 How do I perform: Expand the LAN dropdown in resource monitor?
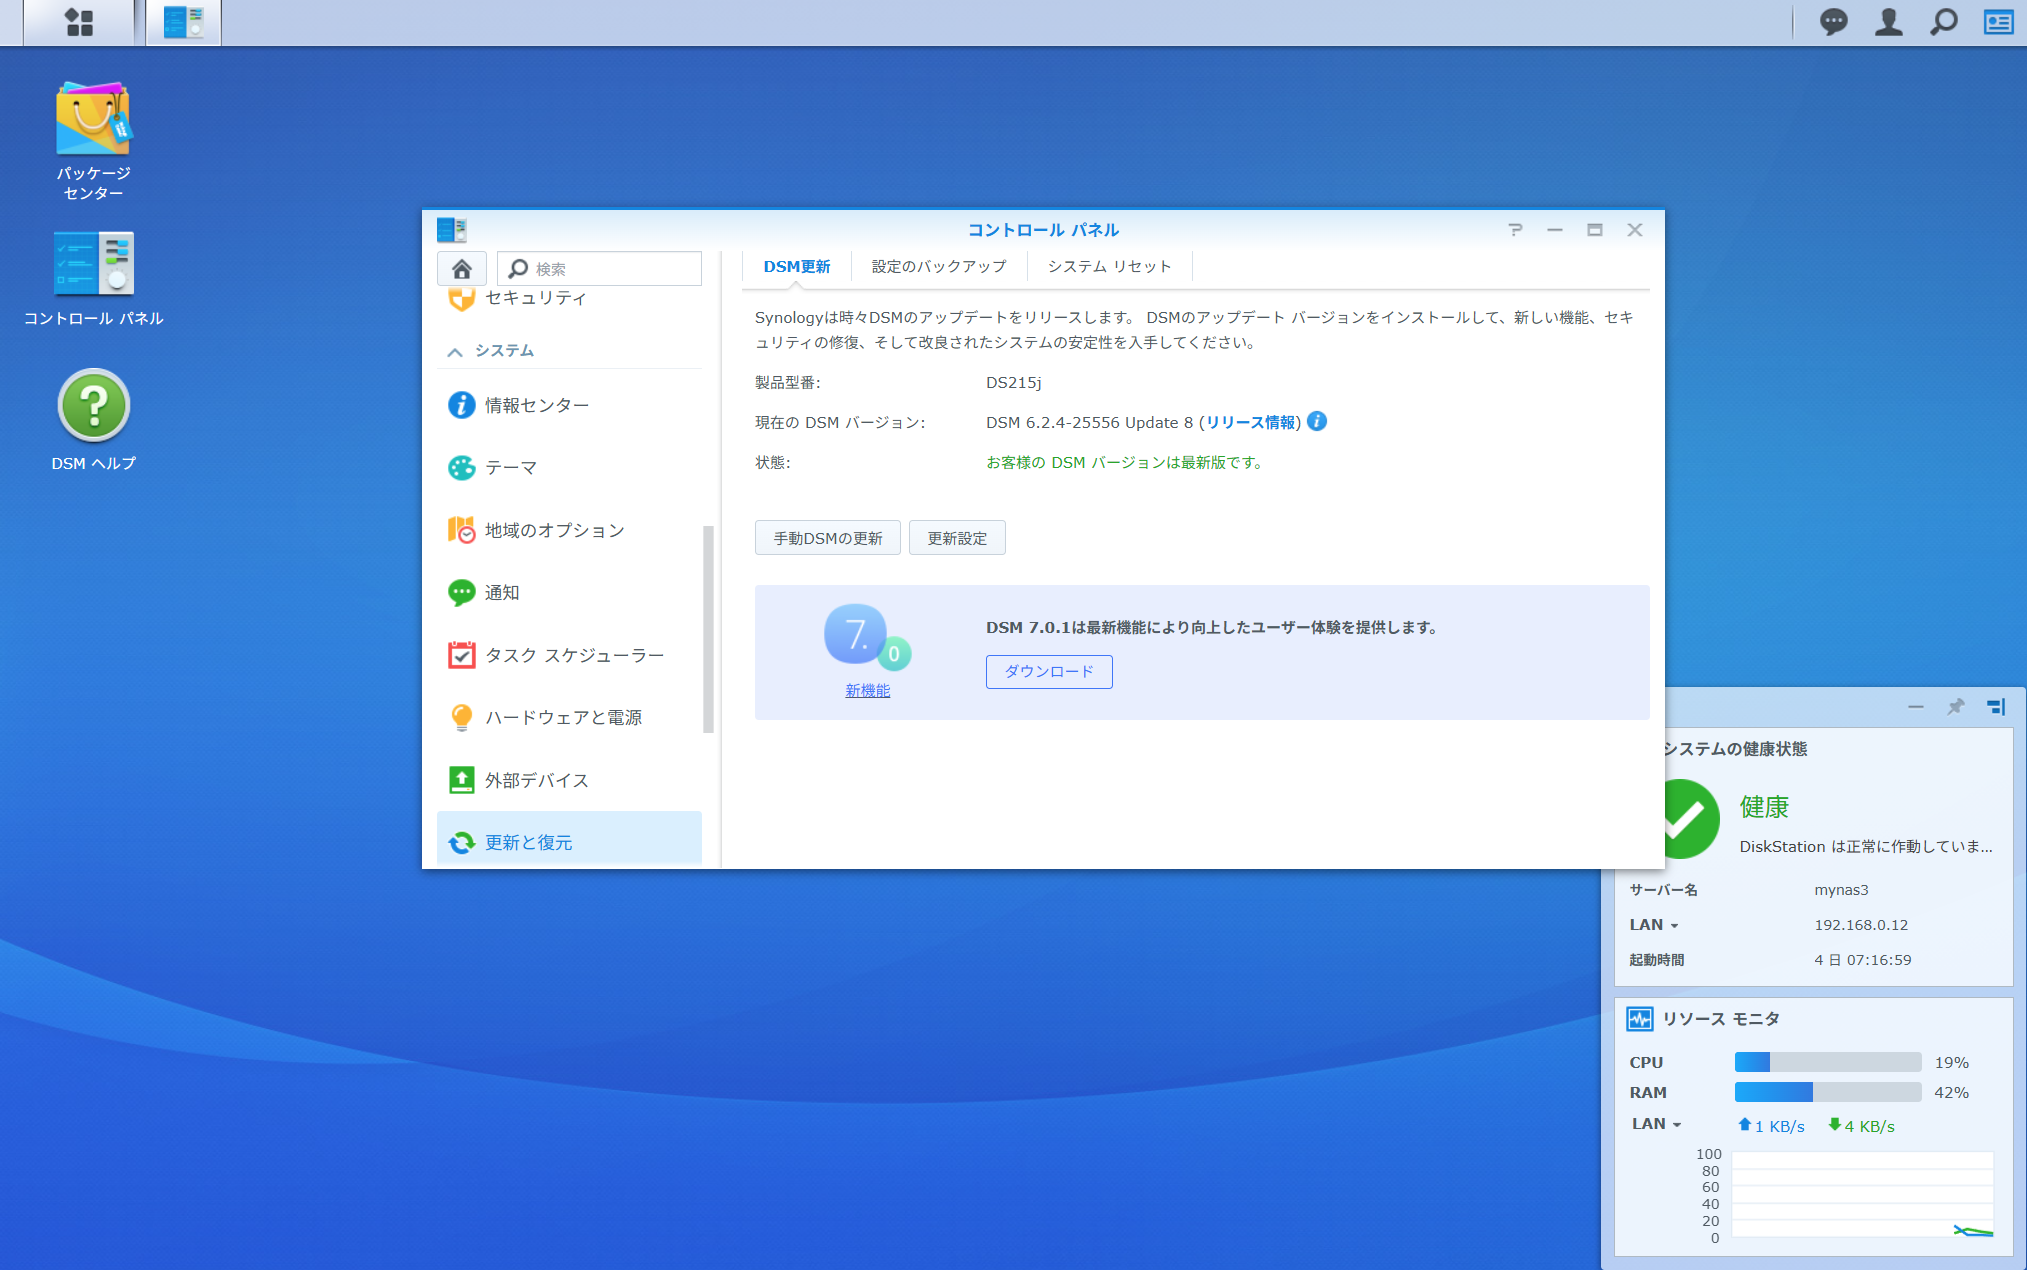[x=1657, y=1124]
